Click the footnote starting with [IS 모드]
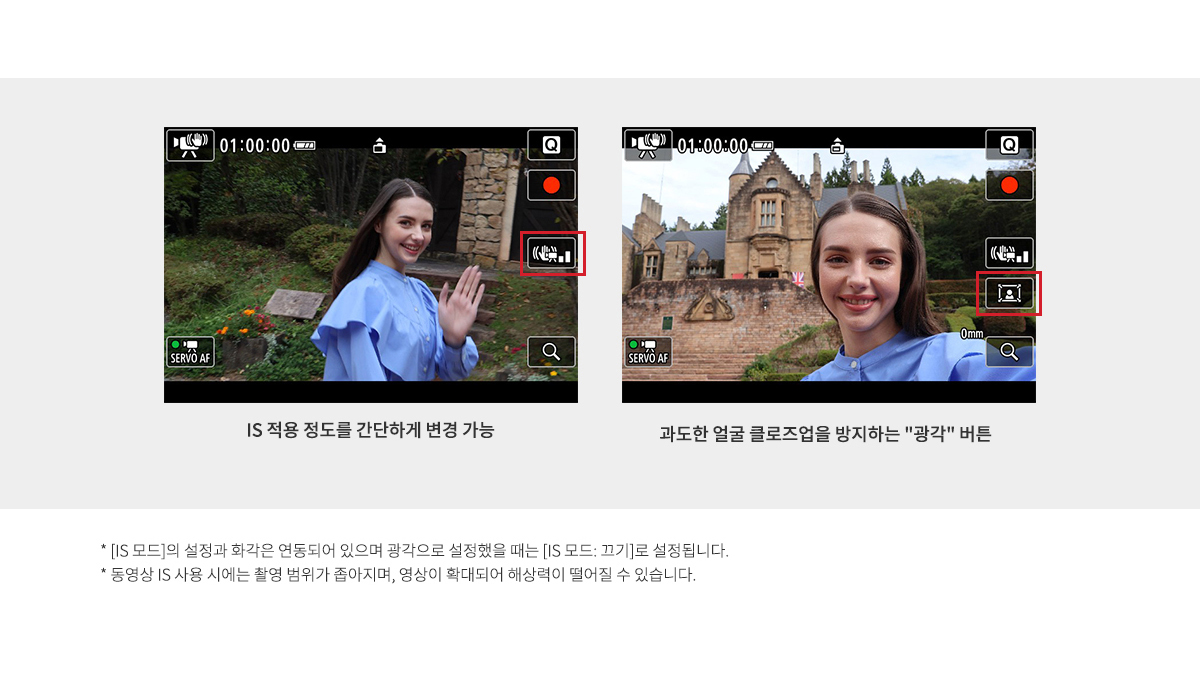This screenshot has width=1200, height=692. tap(415, 550)
